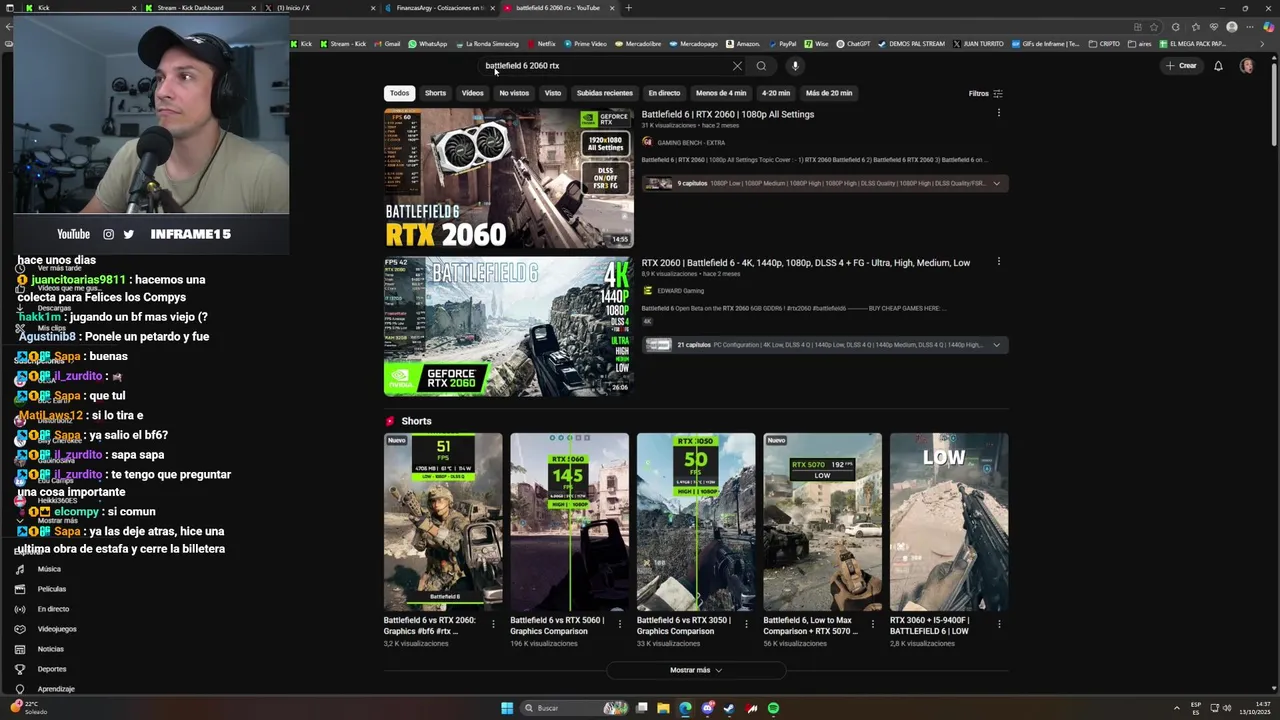Show hidden system tray icons chevron
1280x720 pixels.
coord(1175,708)
